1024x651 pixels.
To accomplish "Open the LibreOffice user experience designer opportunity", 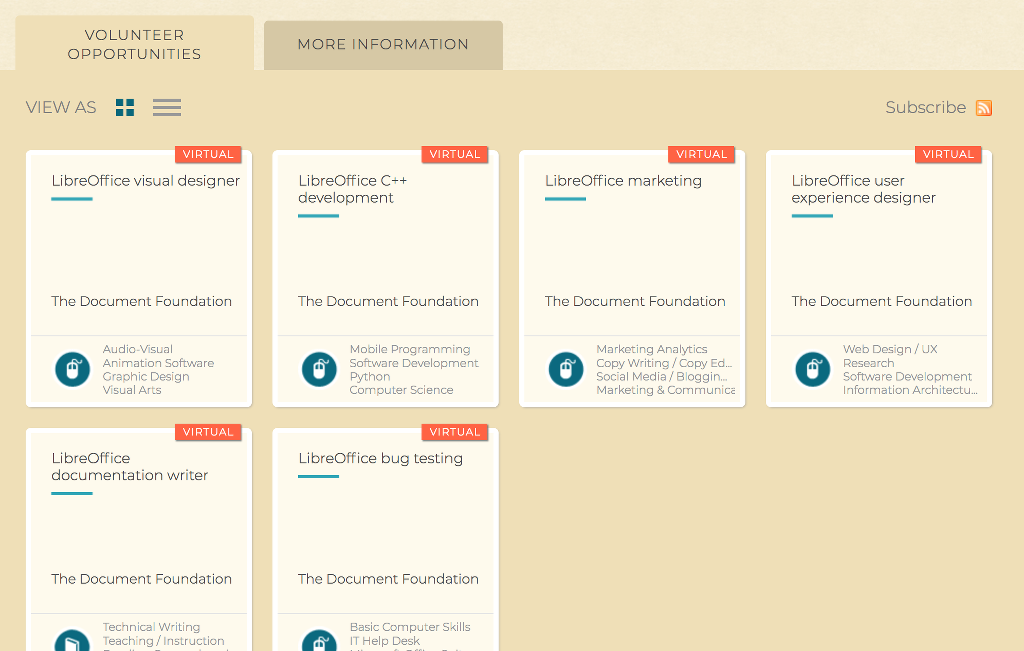I will [x=863, y=189].
